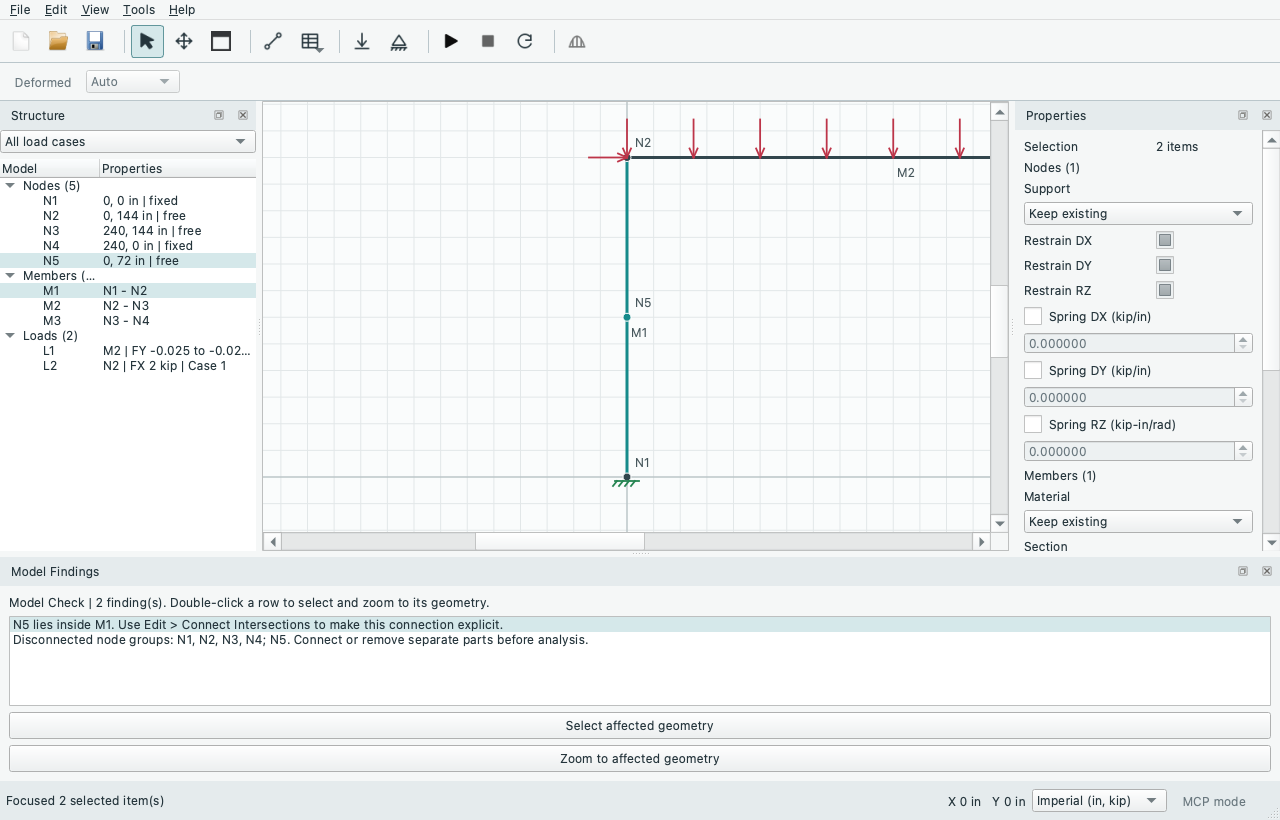Collapse the Nodes (5) tree group
The image size is (1280, 820).
click(x=10, y=186)
